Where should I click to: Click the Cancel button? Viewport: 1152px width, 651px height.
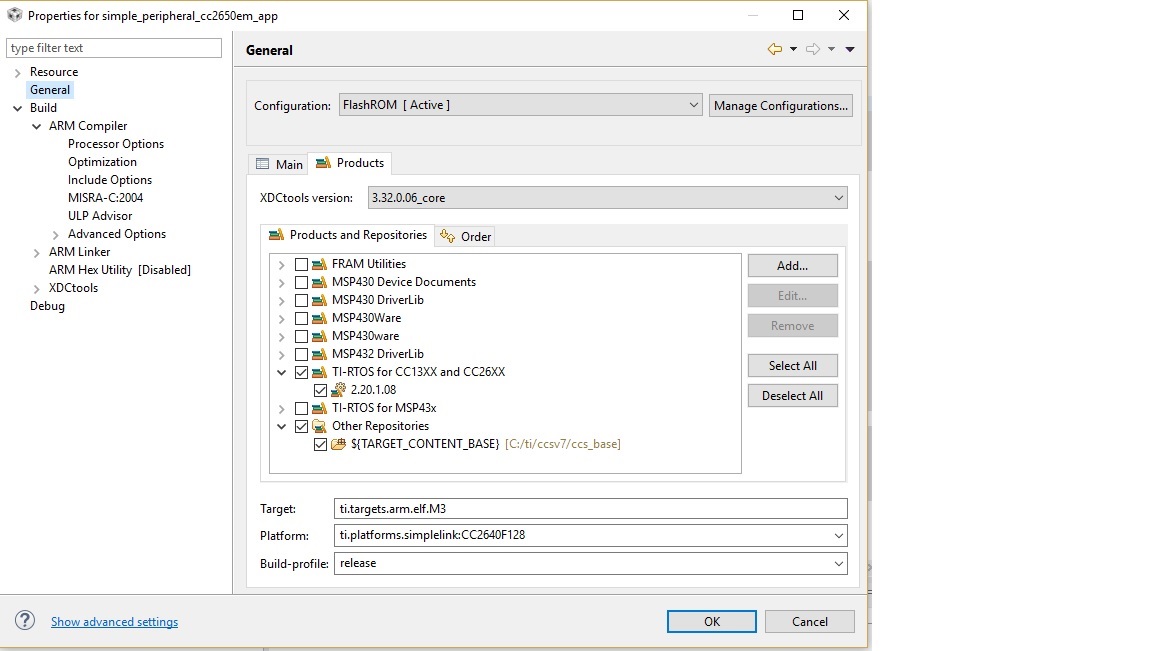810,622
